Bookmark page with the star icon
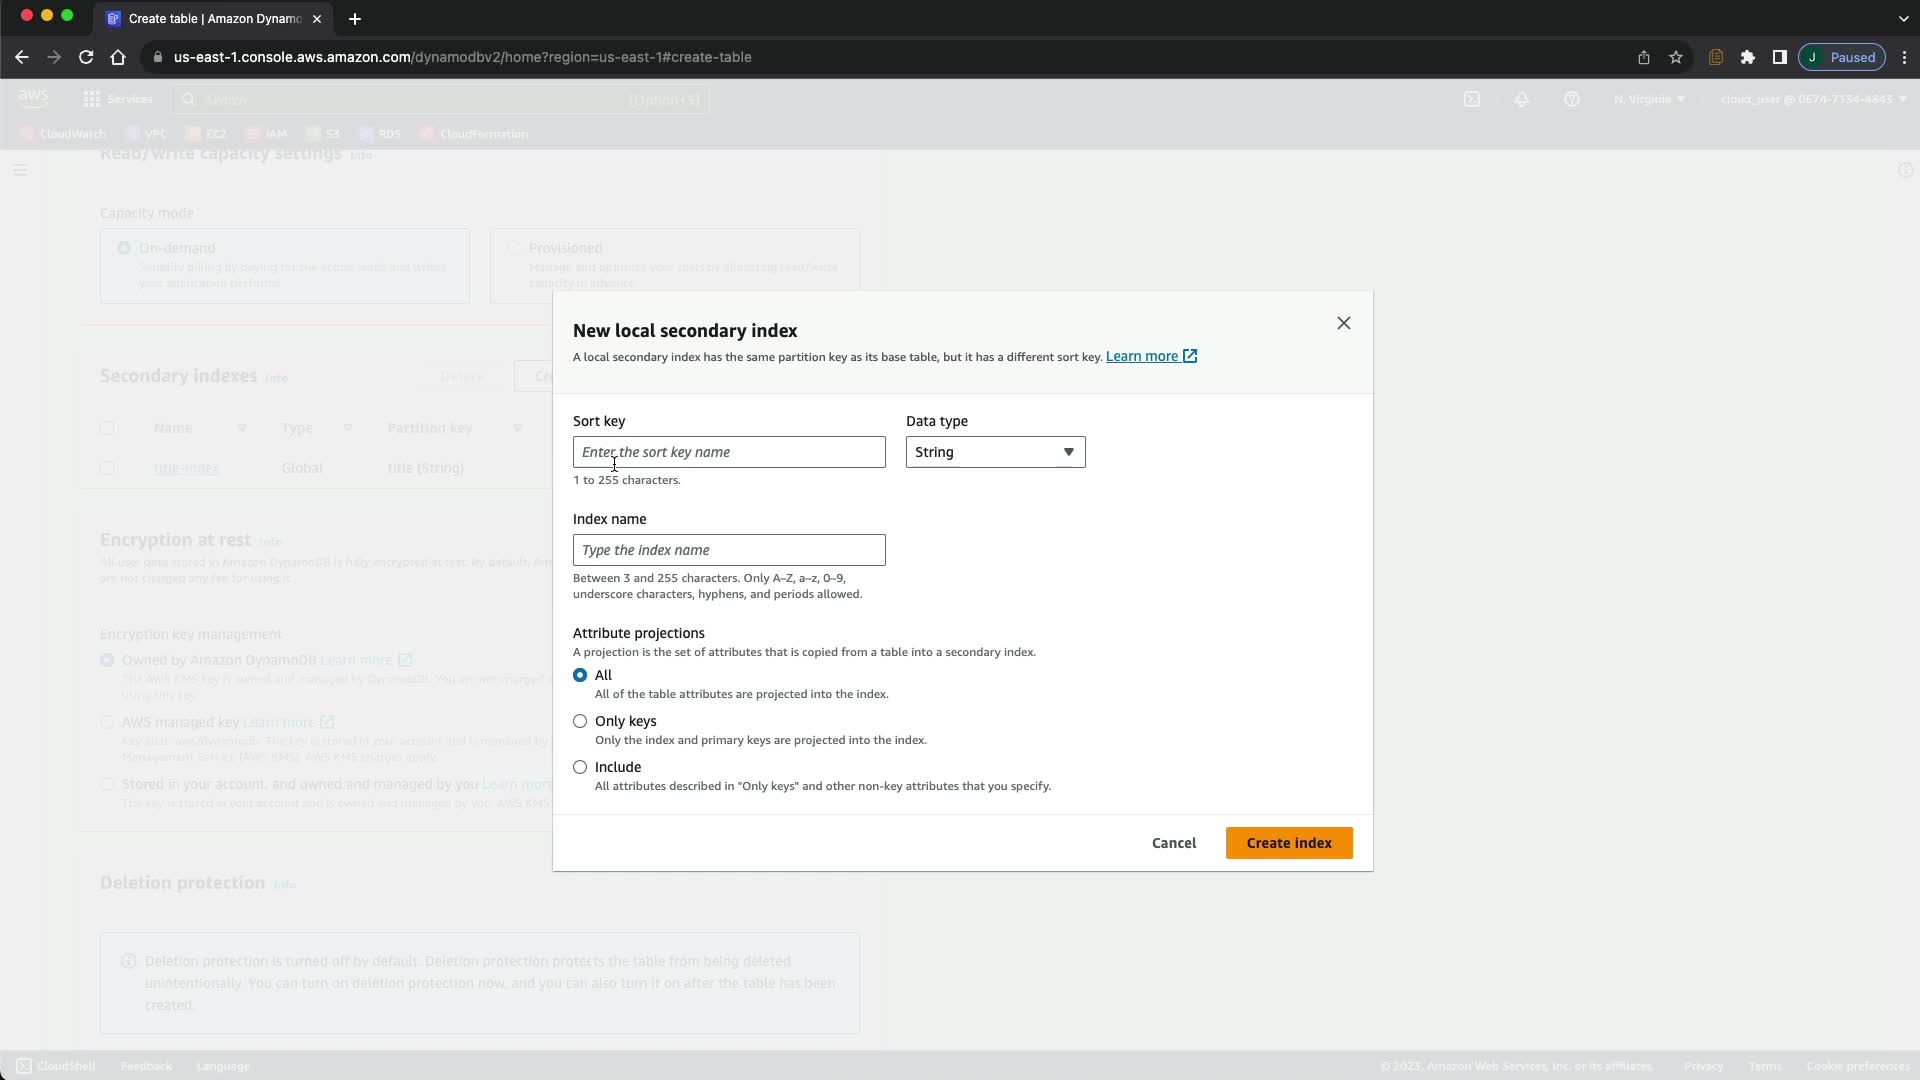Image resolution: width=1920 pixels, height=1080 pixels. pyautogui.click(x=1676, y=57)
